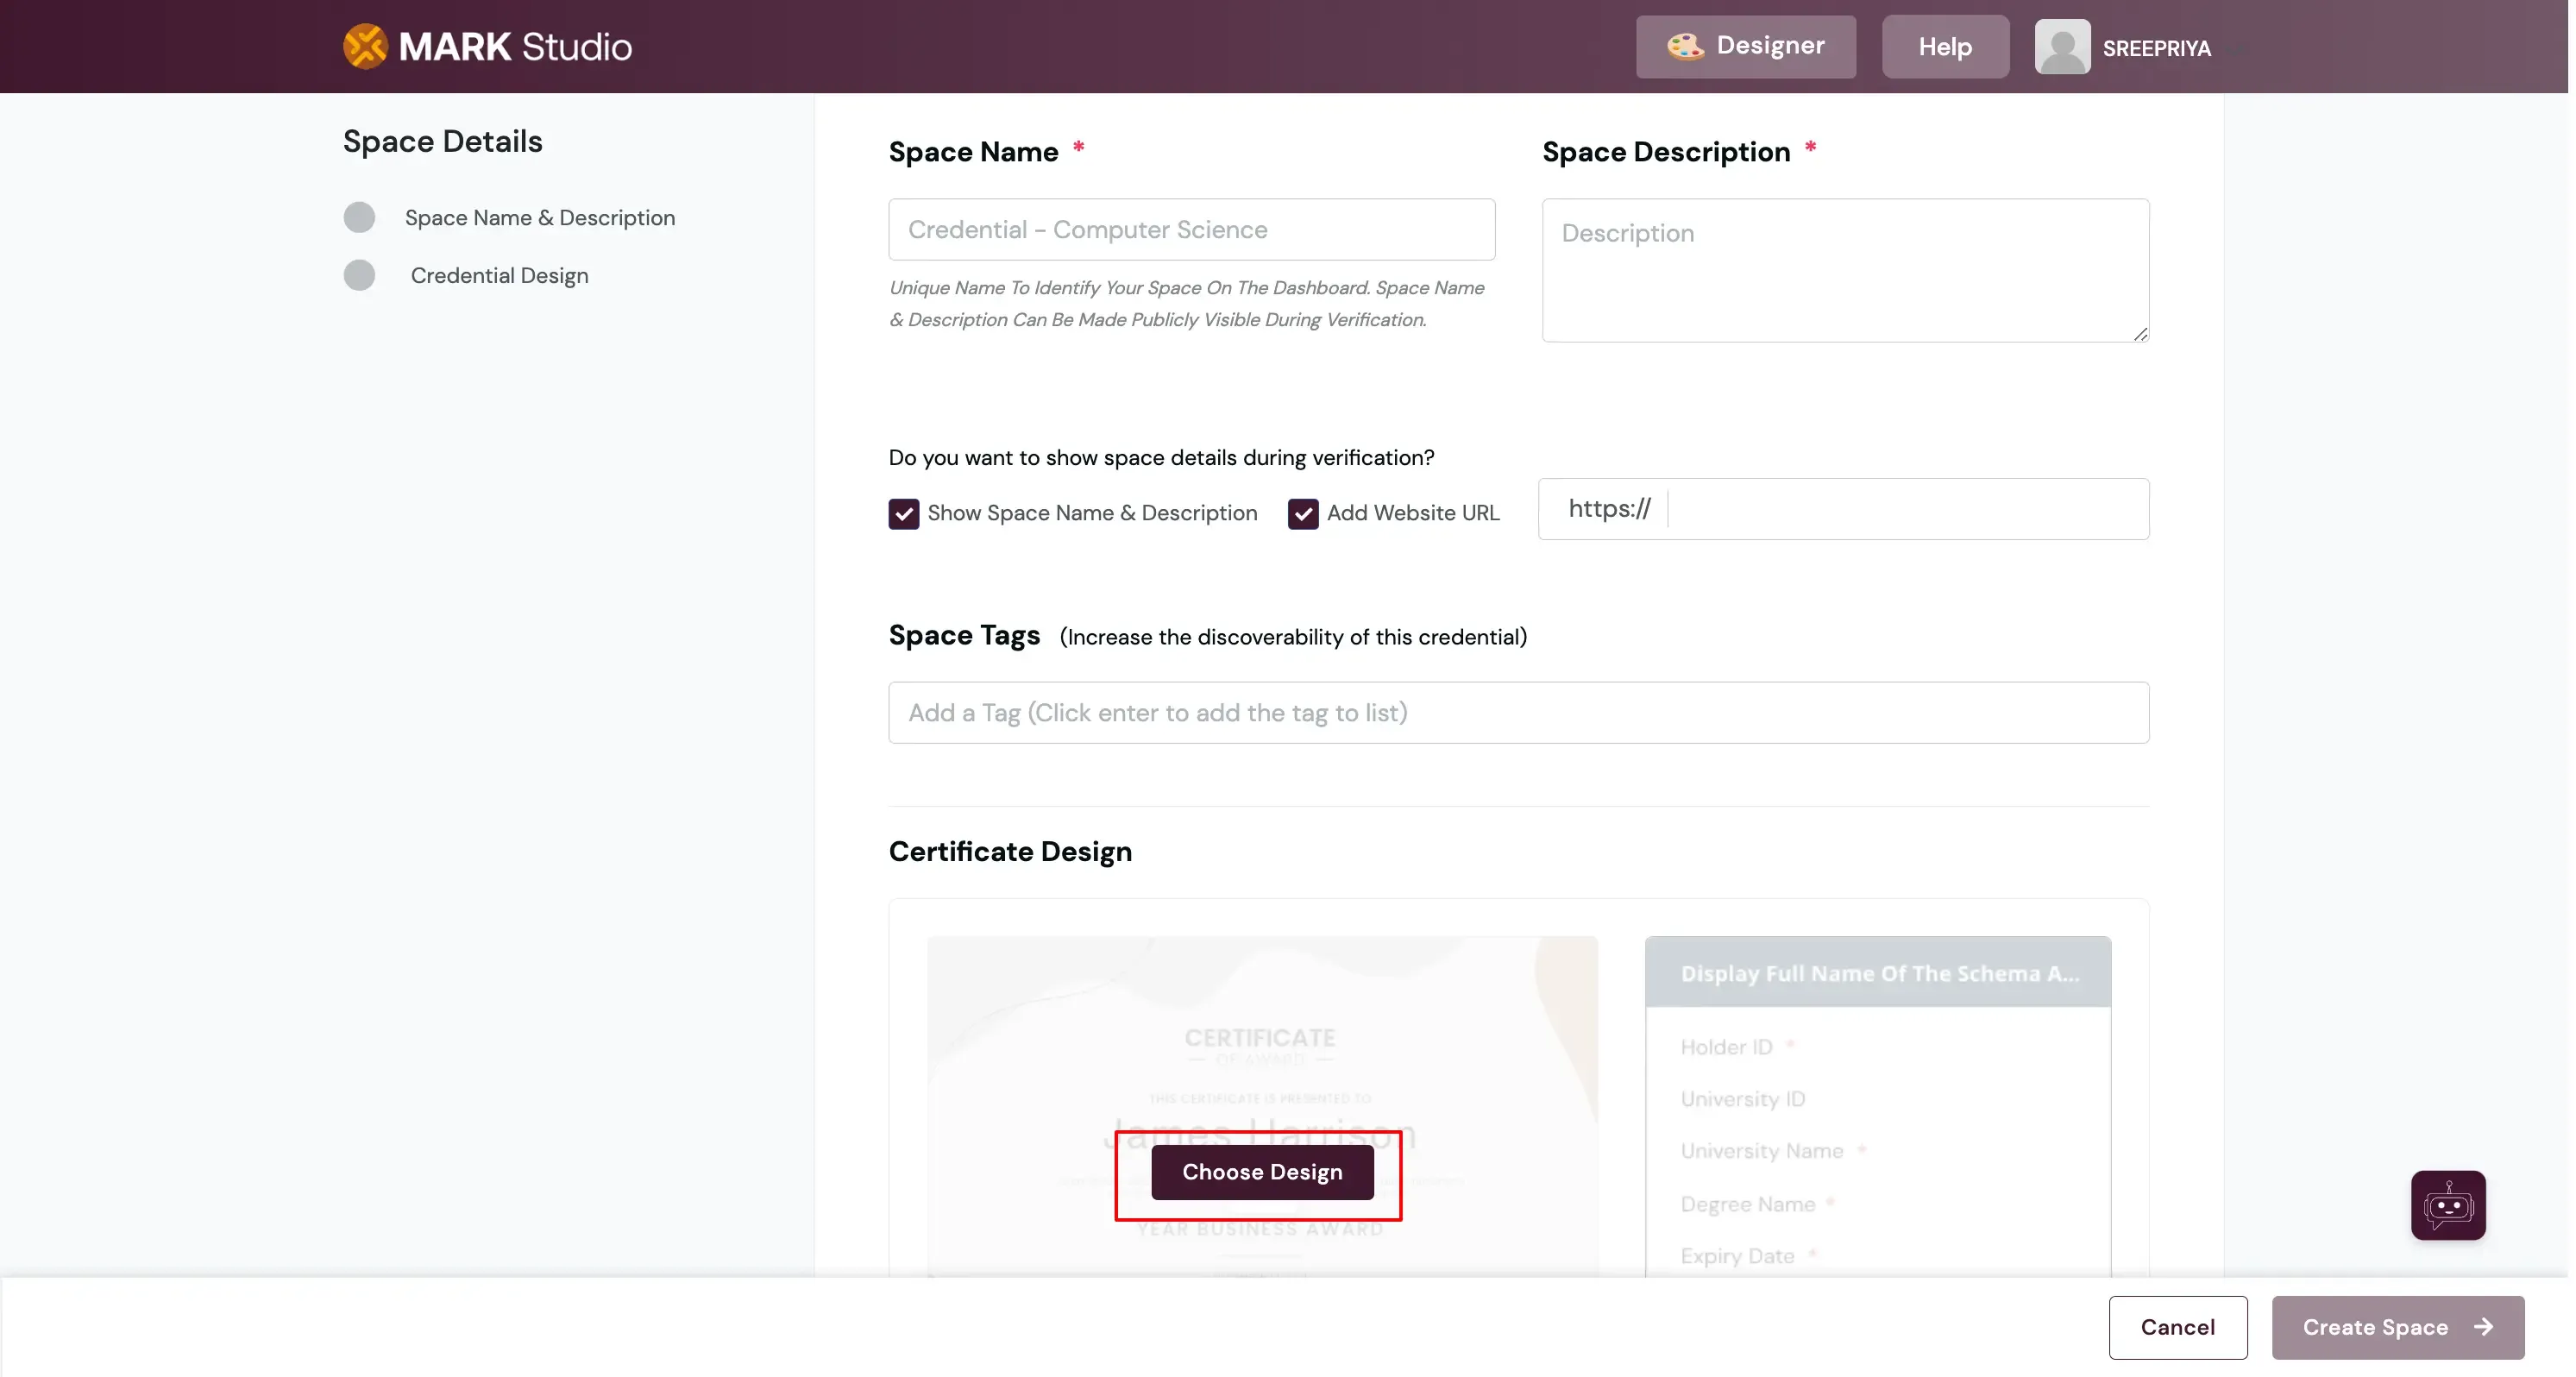Go to Space Name & Description step
Viewport: 2576px width, 1377px height.
[540, 217]
